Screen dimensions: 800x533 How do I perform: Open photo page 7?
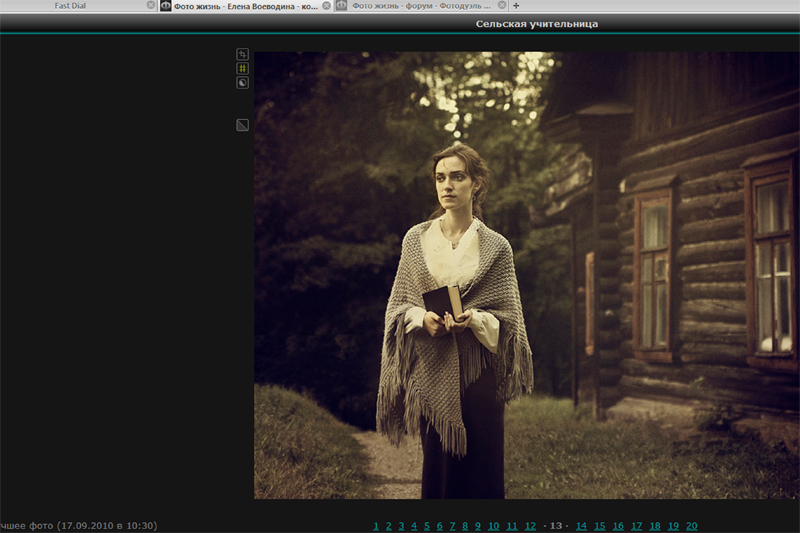pyautogui.click(x=452, y=526)
